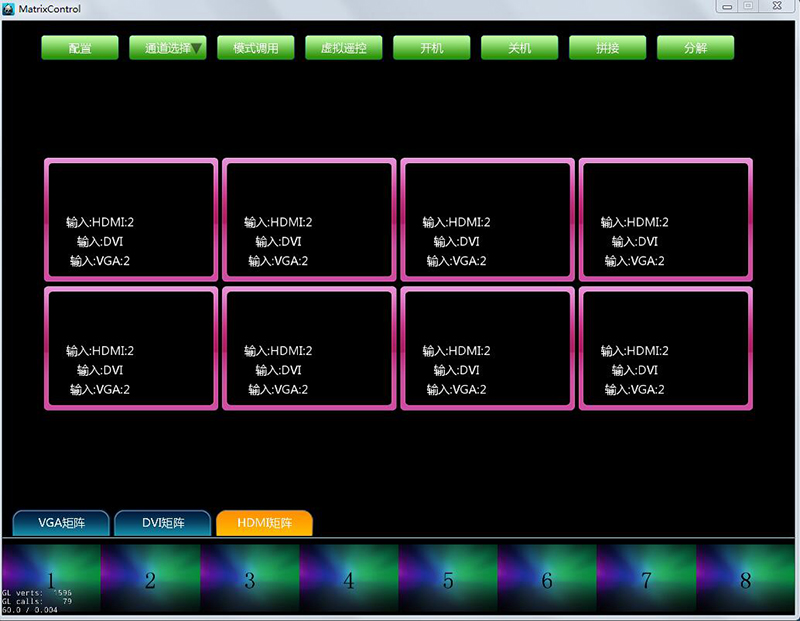Select the HDMI矩阵 tab
The image size is (800, 621).
click(264, 523)
